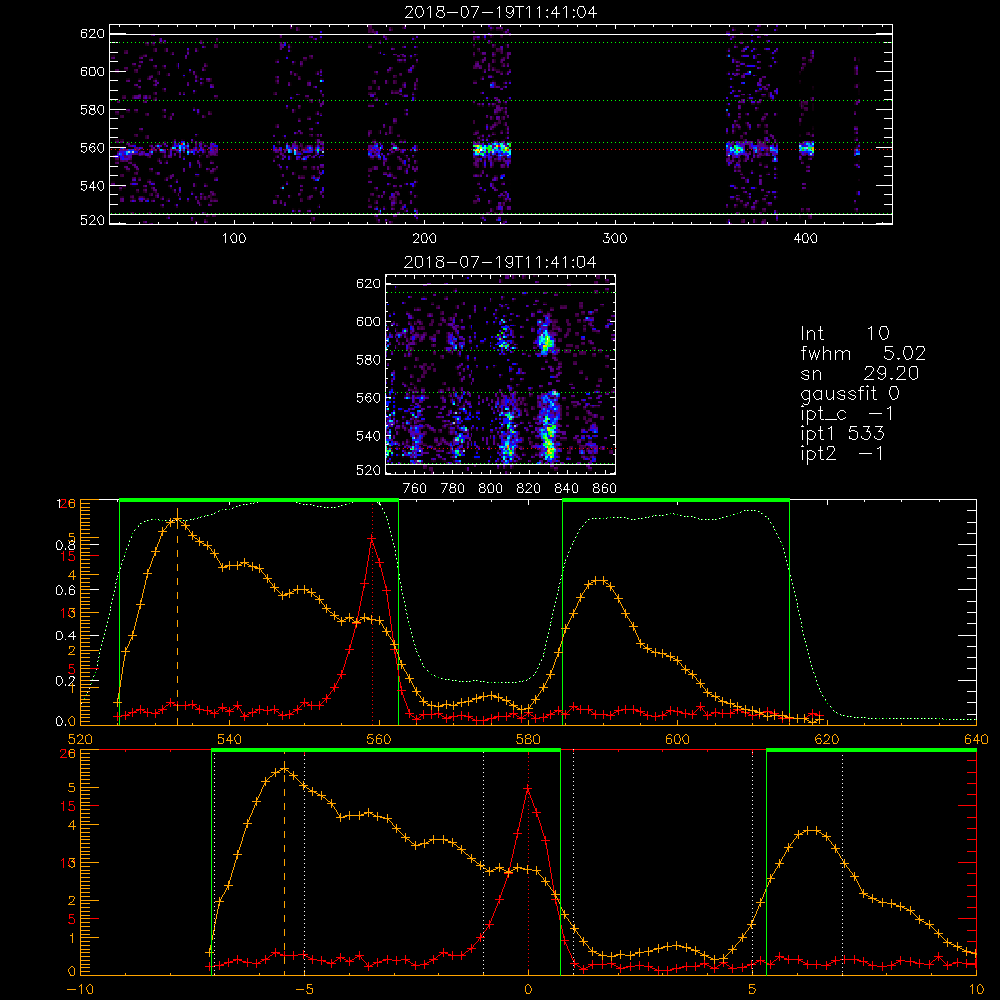Viewport: 1000px width, 1000px height.
Task: Click the orange x-axis label '540' on profile plot
Action: point(230,739)
